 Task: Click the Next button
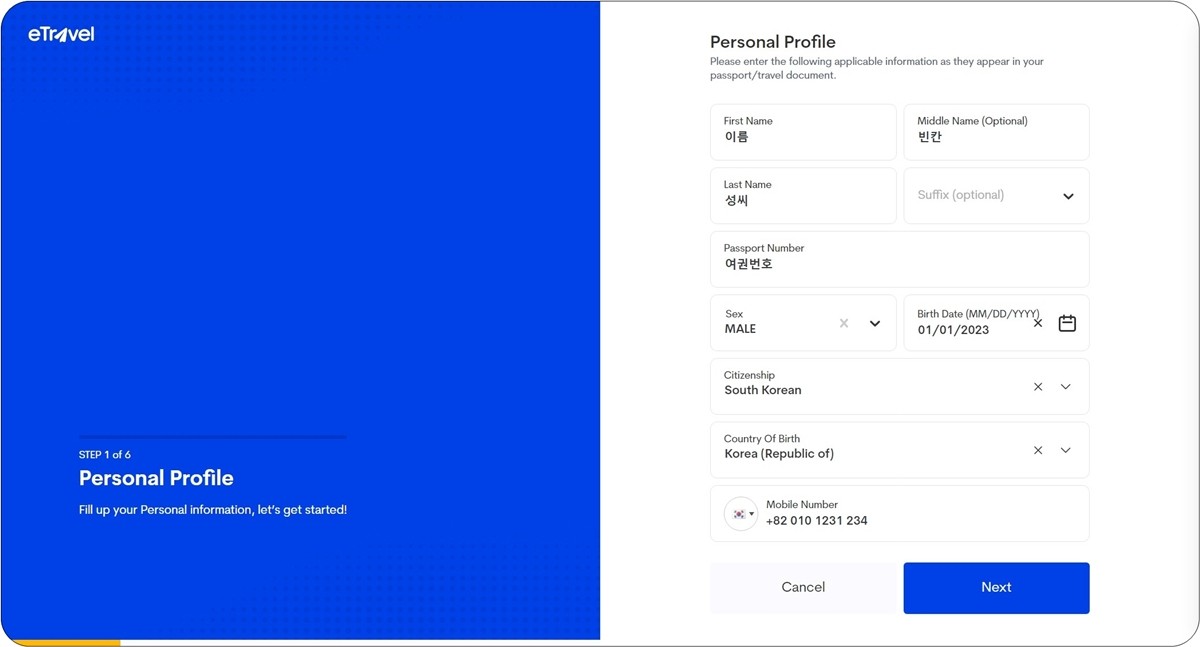pyautogui.click(x=996, y=588)
